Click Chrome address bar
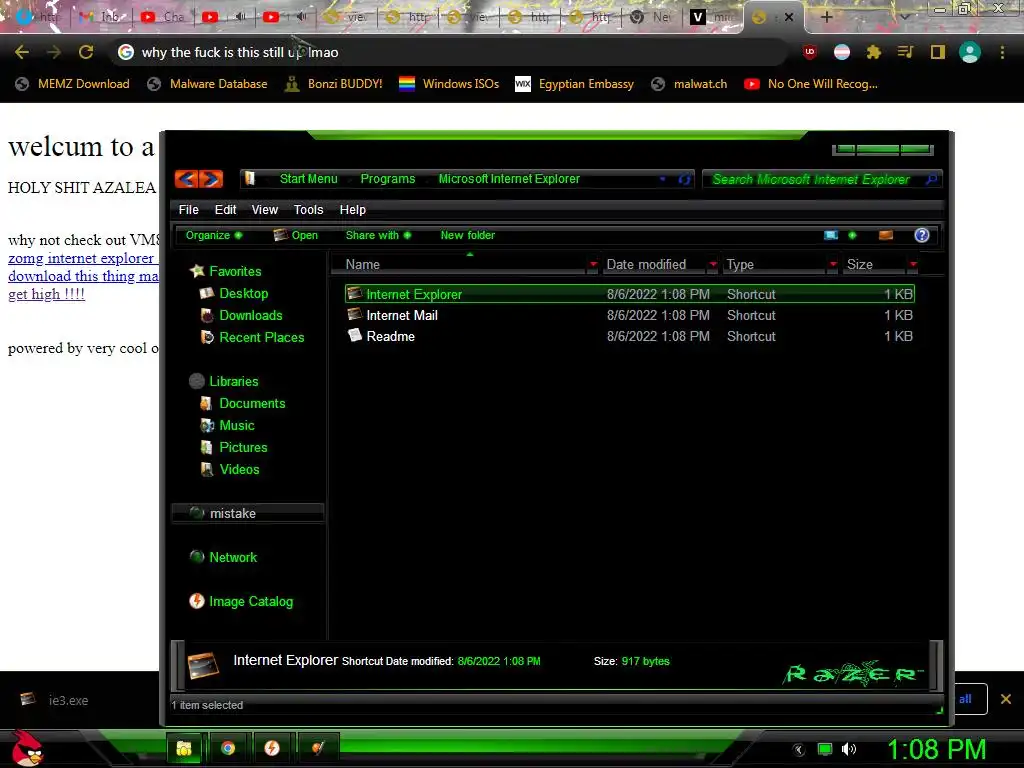1024x768 pixels. (451, 52)
